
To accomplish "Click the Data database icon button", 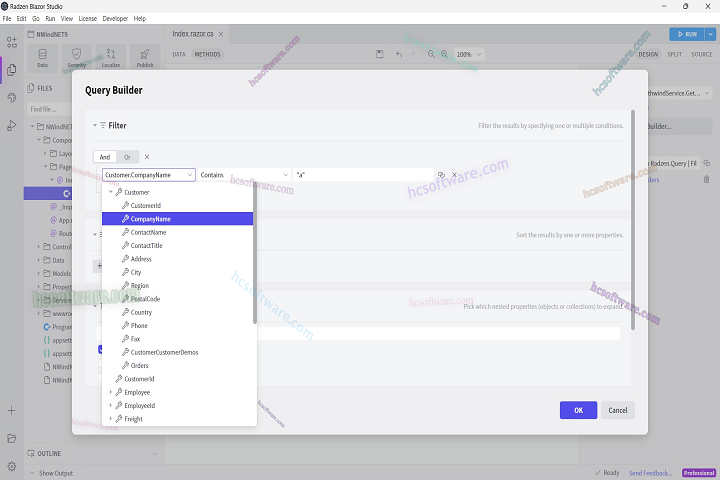I will point(43,57).
